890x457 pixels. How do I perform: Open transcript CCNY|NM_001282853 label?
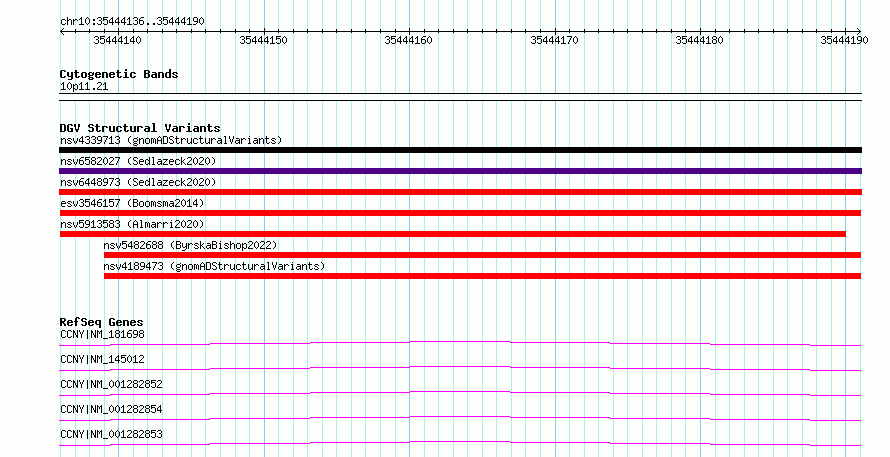(111, 434)
